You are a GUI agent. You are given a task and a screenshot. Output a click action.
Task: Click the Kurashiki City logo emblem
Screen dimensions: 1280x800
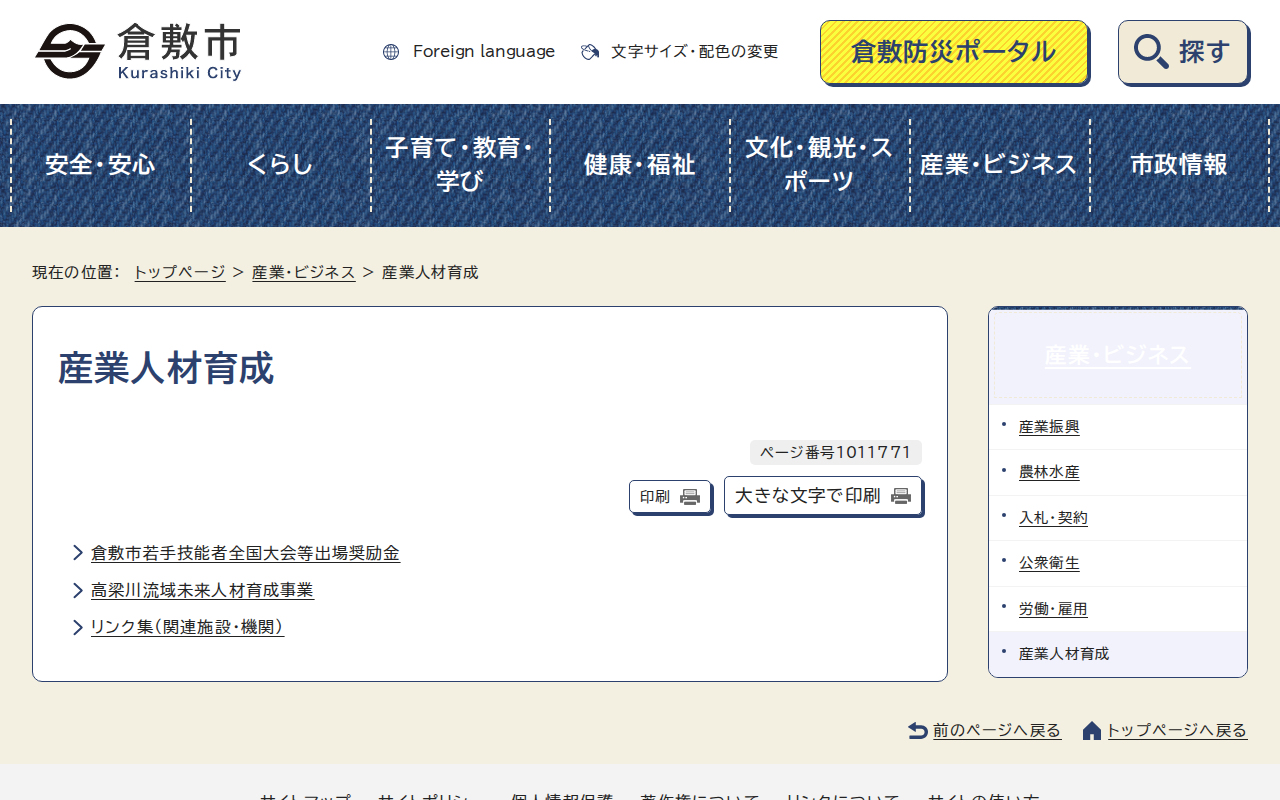pos(70,52)
